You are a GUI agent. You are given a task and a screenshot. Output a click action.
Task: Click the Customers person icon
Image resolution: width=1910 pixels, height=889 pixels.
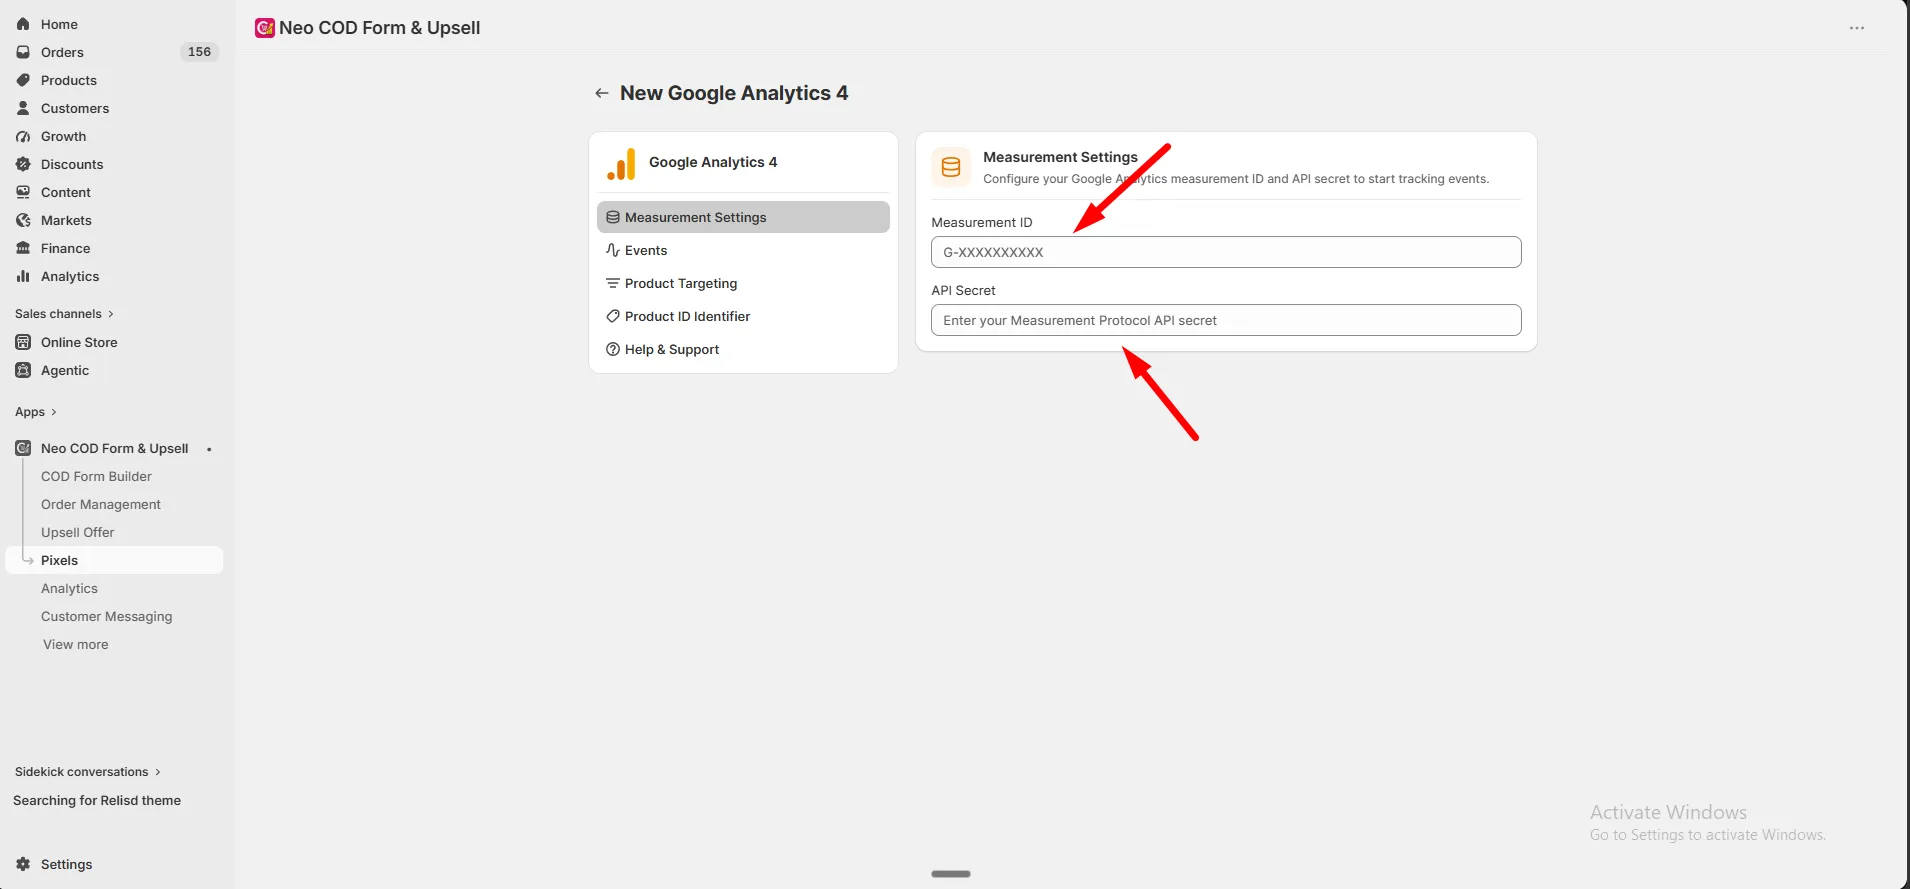[x=23, y=108]
